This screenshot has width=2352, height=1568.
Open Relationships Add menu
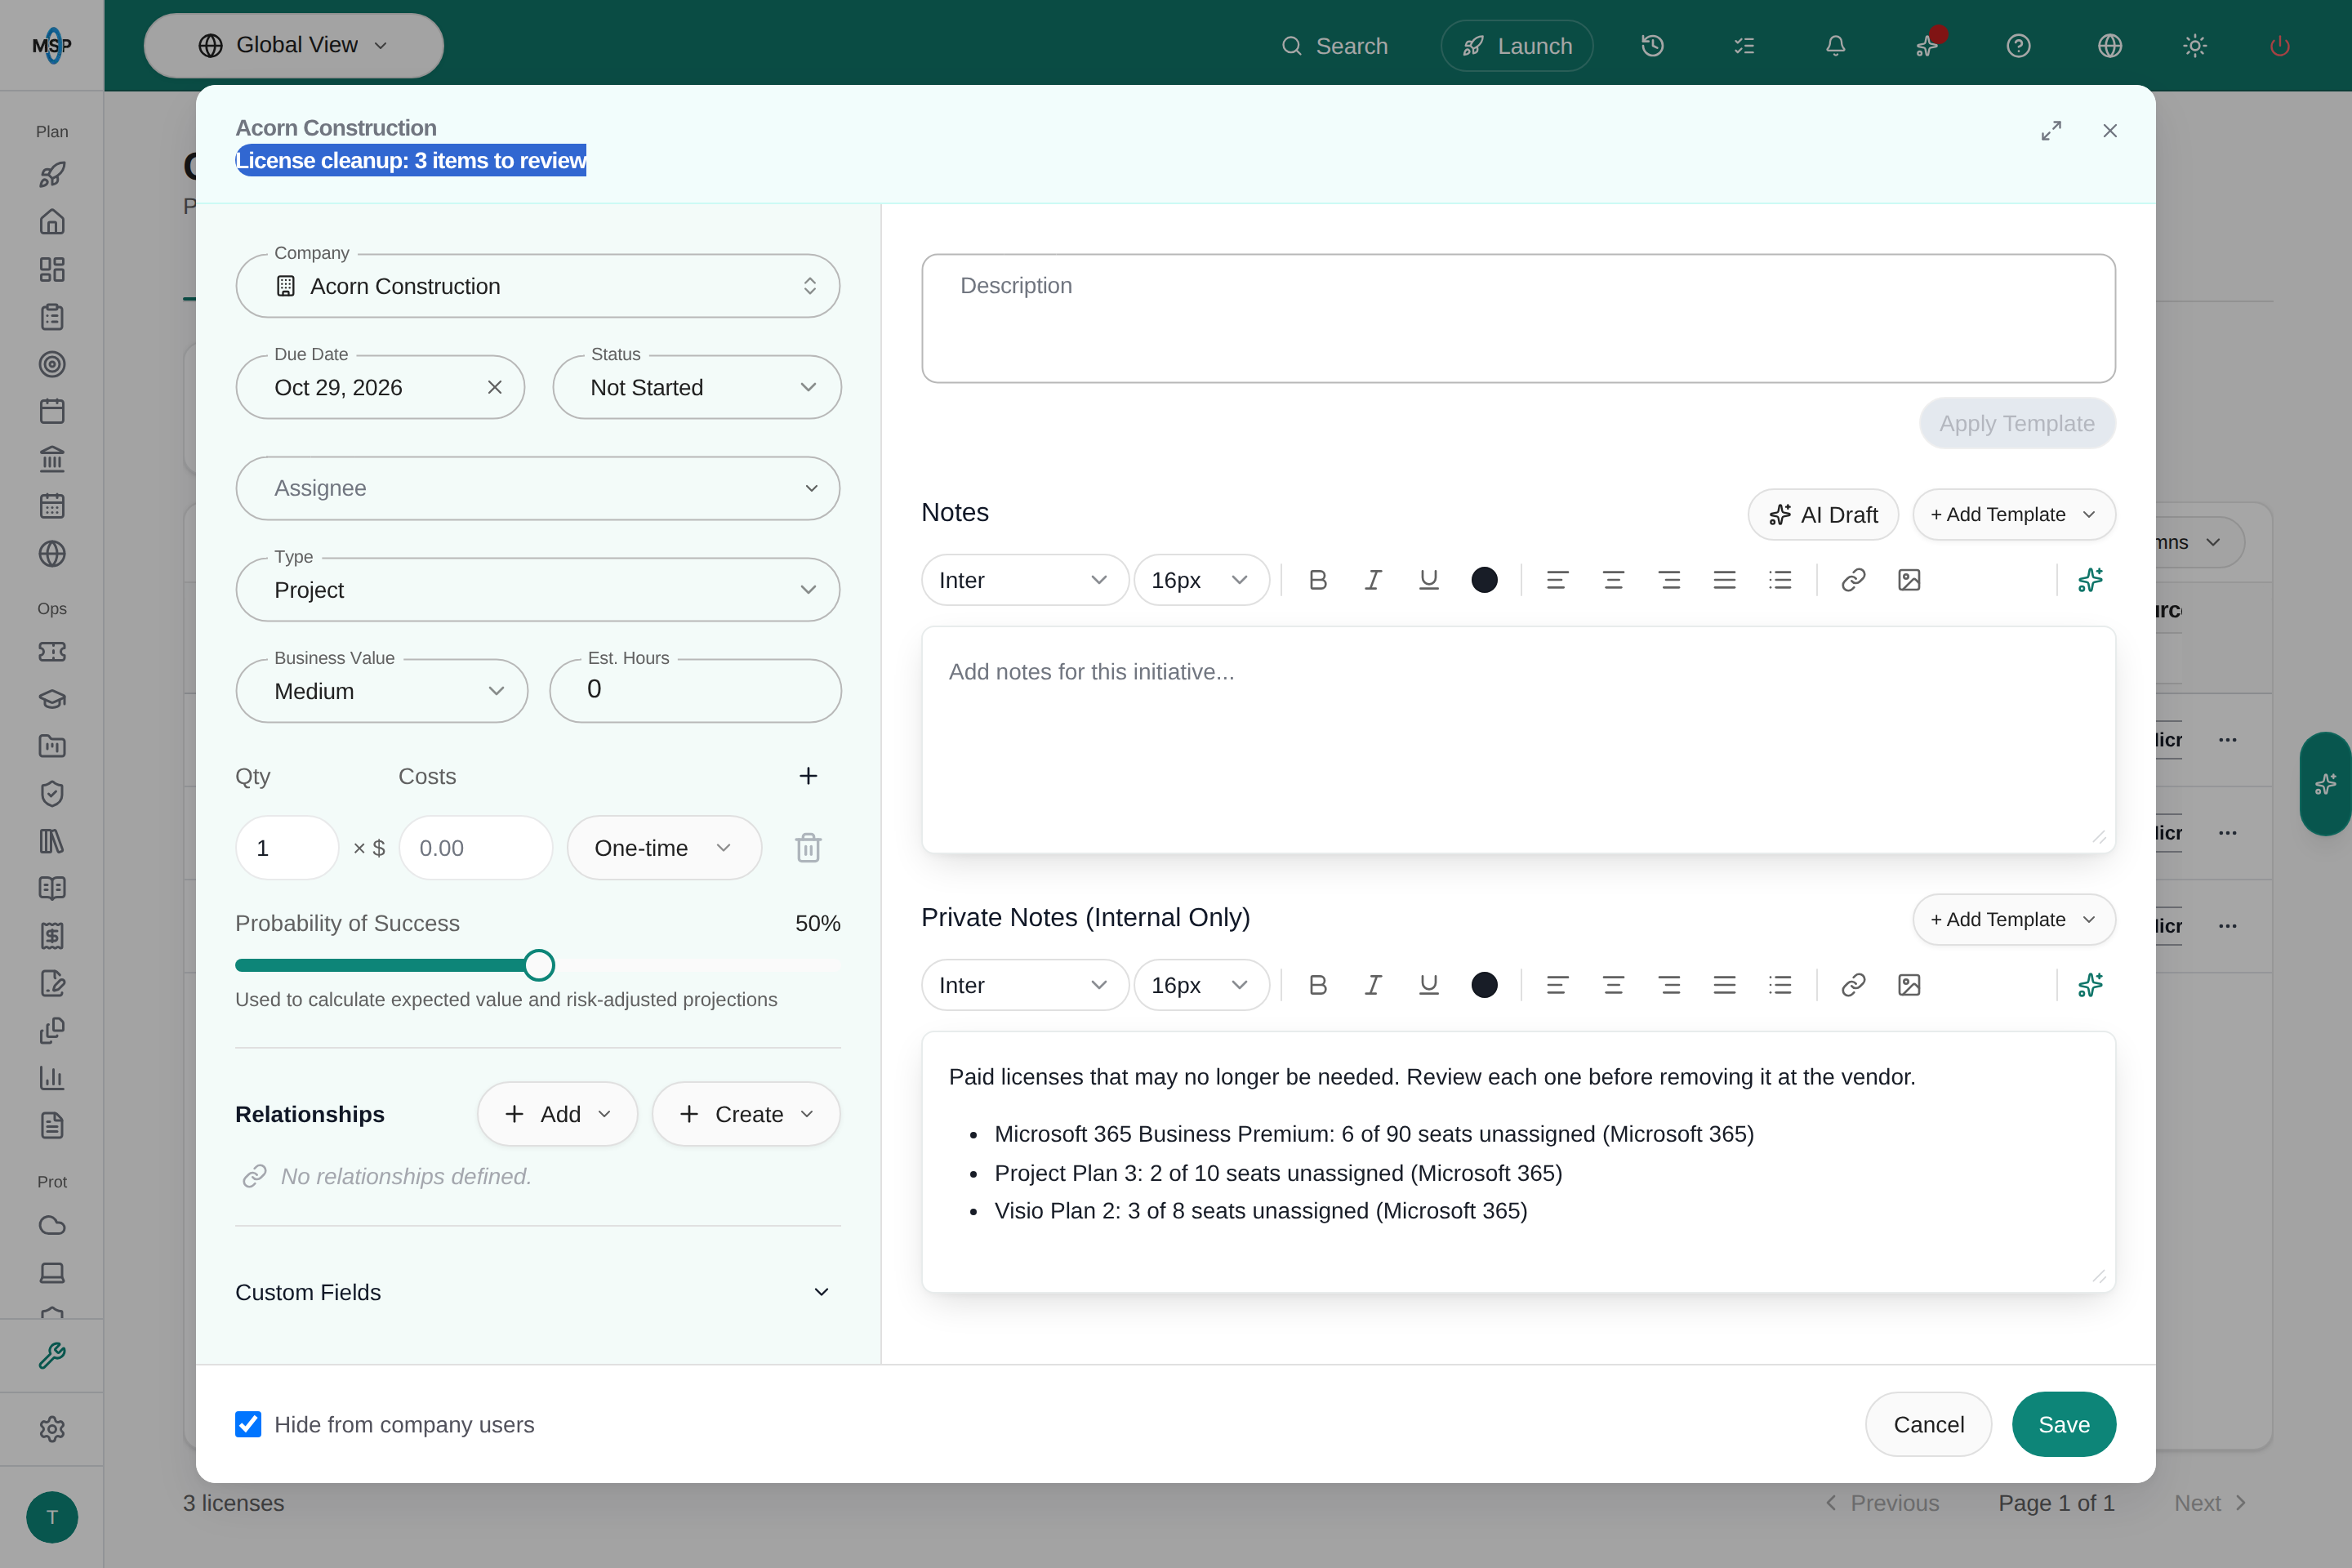557,1114
